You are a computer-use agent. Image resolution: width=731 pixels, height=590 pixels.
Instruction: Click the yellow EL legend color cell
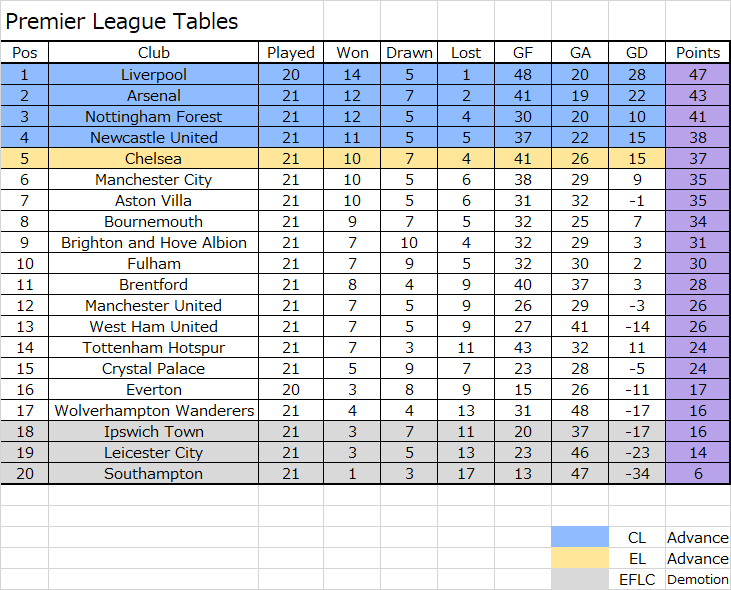click(x=579, y=558)
